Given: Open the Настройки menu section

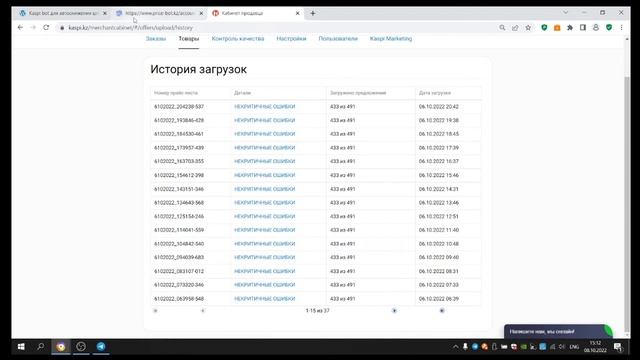Looking at the screenshot, I should [291, 39].
